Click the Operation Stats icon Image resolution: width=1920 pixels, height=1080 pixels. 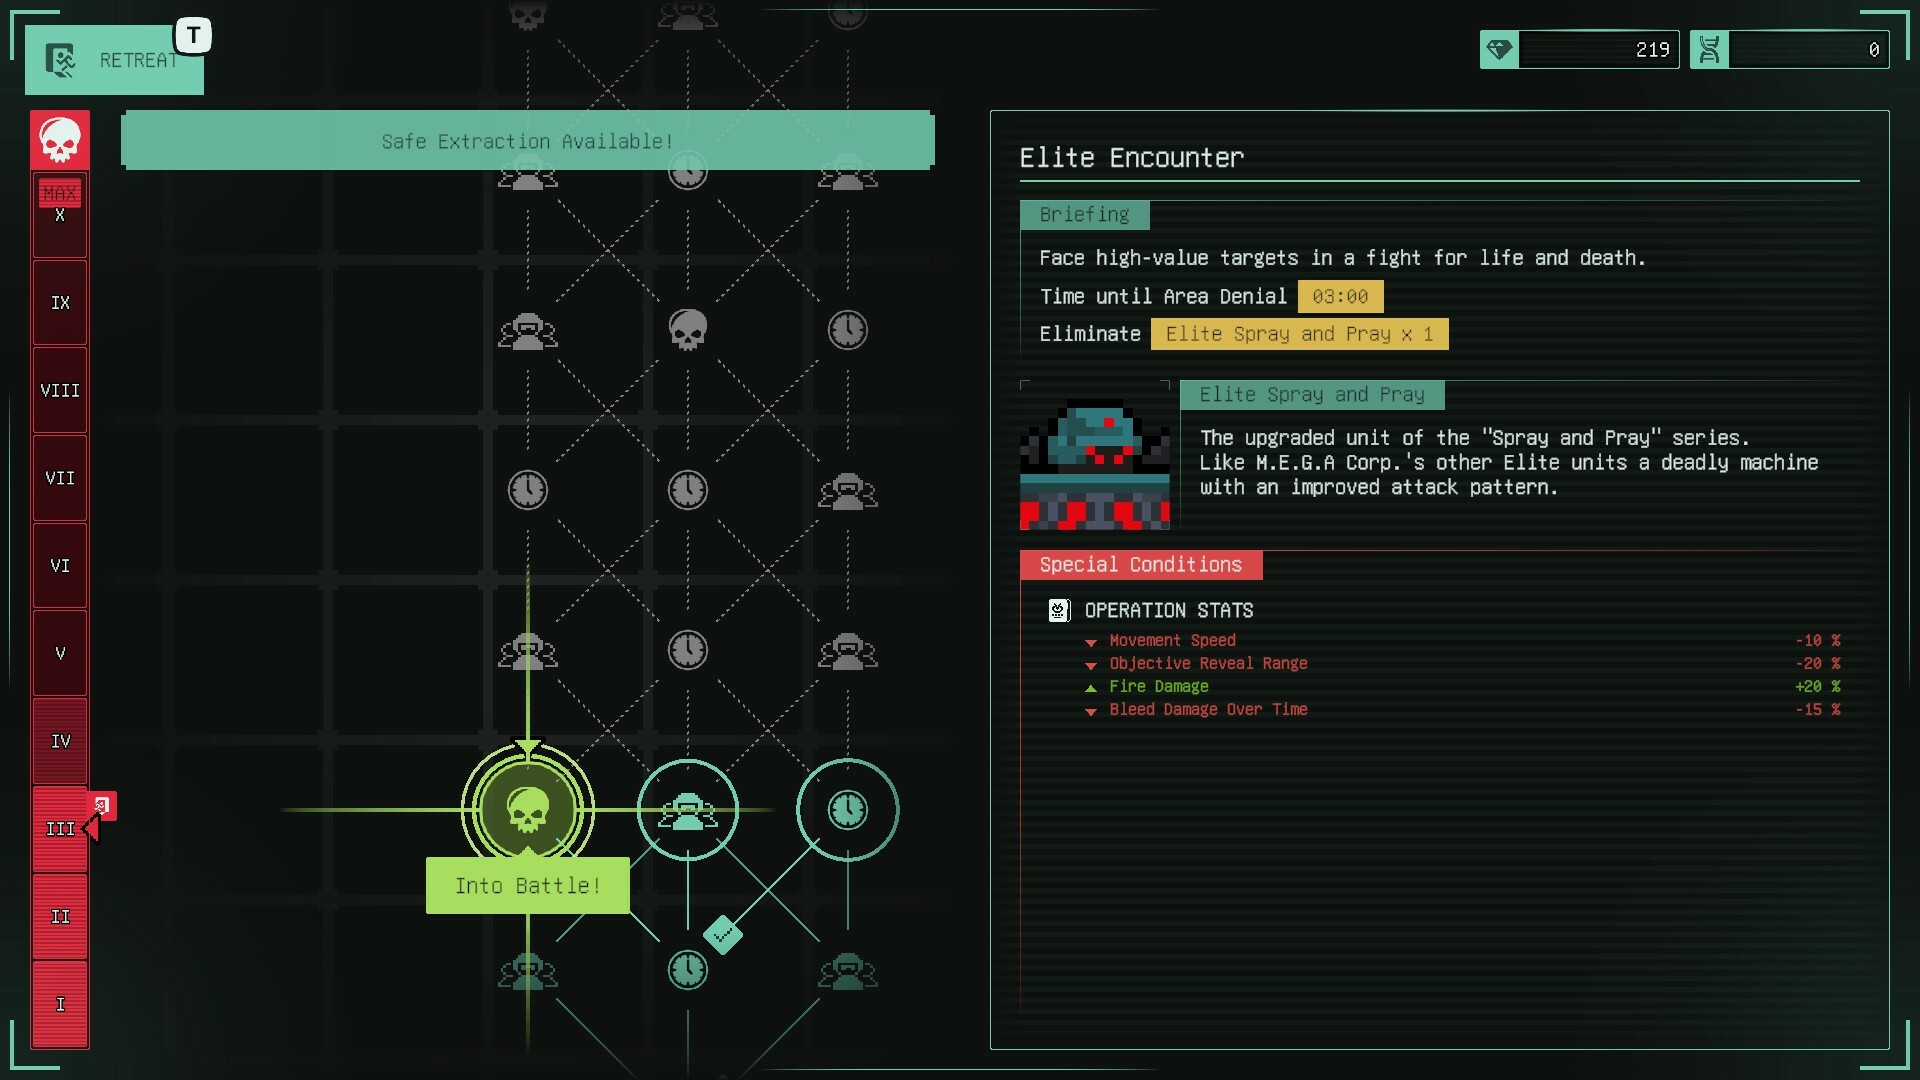point(1059,610)
